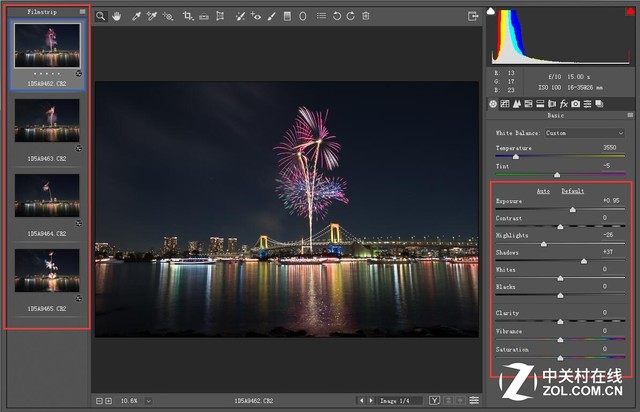640x412 pixels.
Task: Click the Exposure value field +0.95
Action: (611, 200)
